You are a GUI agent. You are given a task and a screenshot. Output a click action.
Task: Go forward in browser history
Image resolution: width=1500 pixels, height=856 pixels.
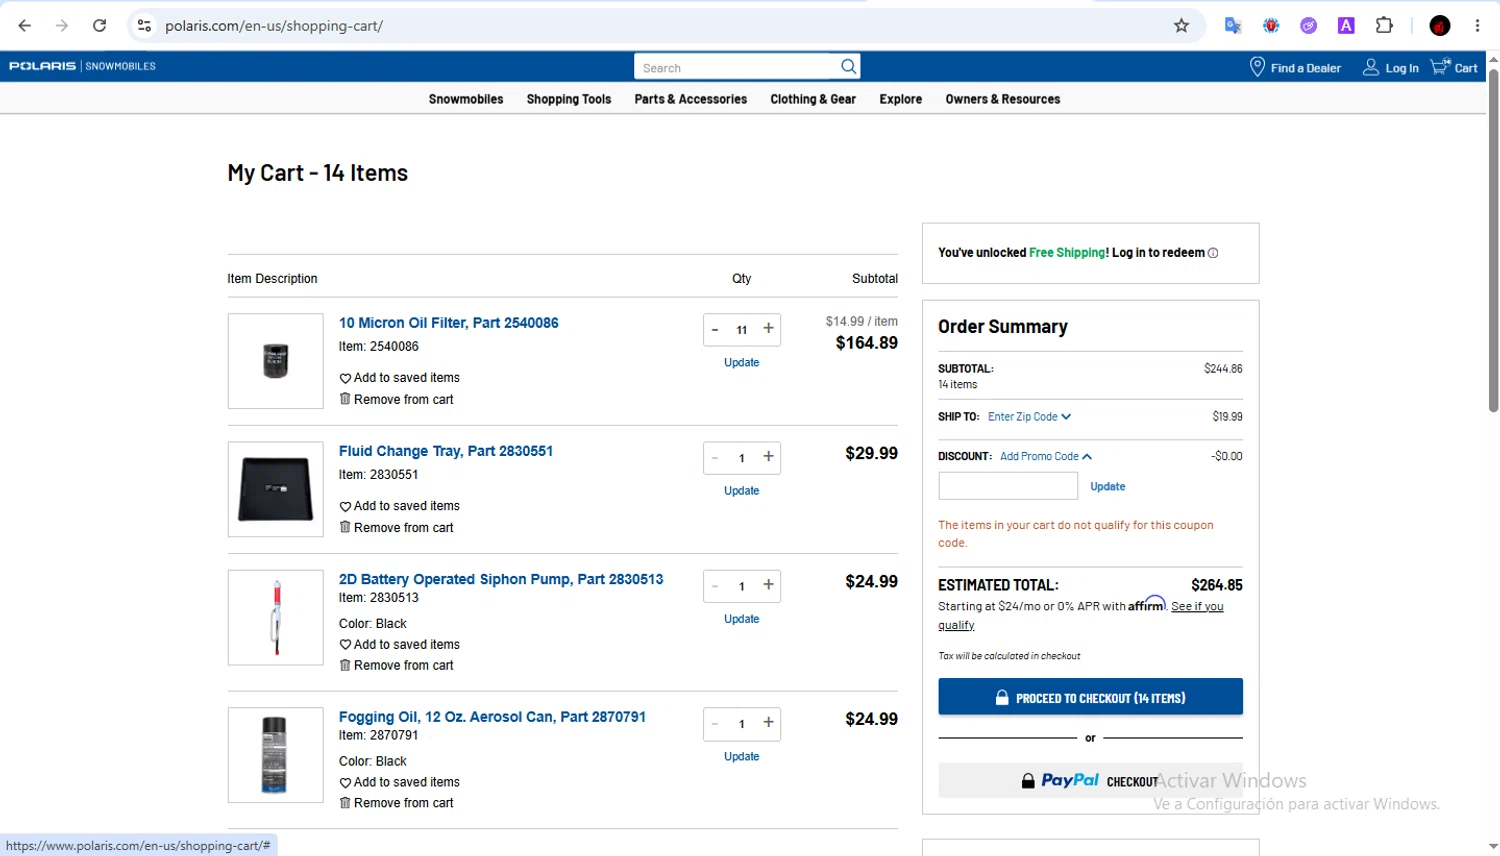click(x=62, y=26)
